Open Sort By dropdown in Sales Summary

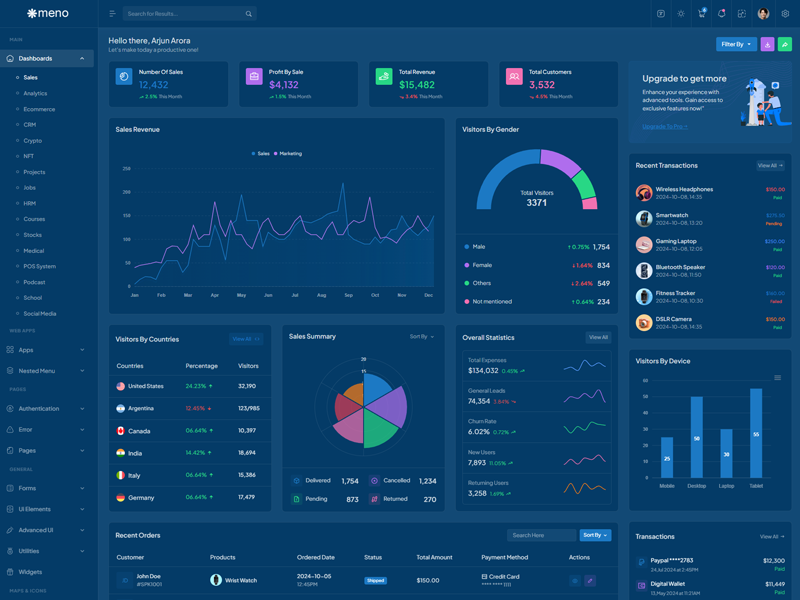point(421,337)
